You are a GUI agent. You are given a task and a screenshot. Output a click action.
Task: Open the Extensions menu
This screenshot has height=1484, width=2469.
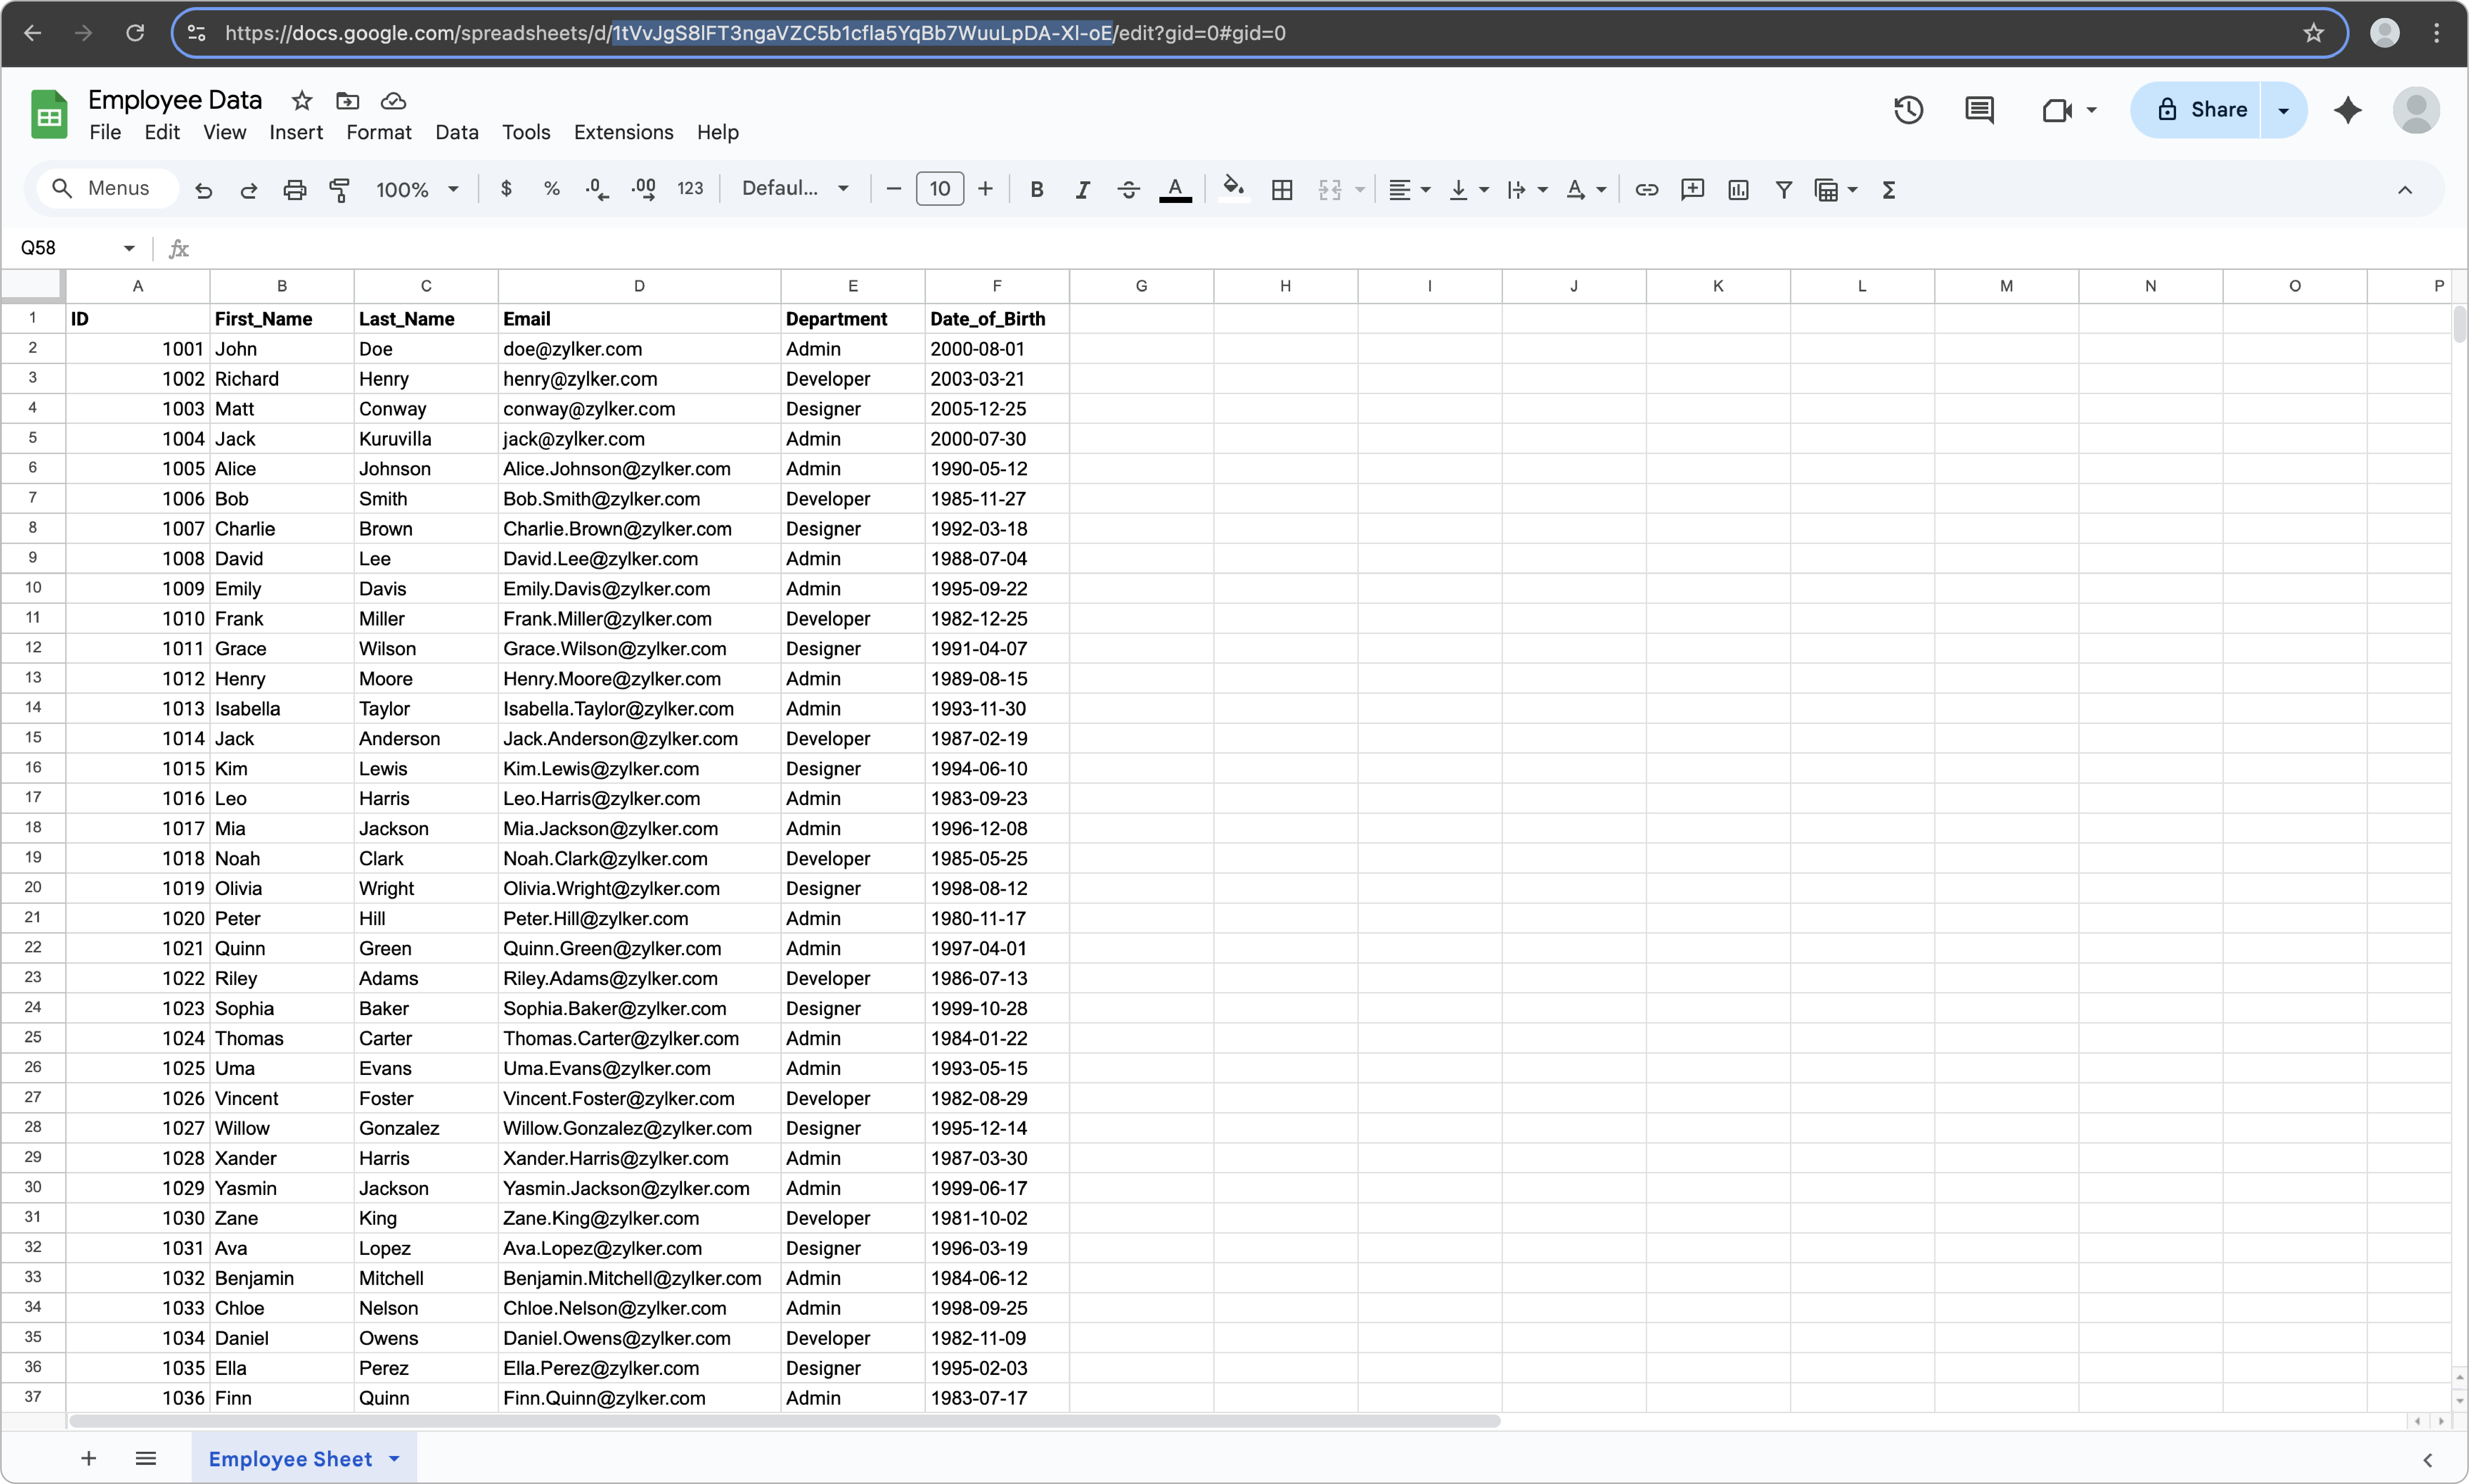623,132
